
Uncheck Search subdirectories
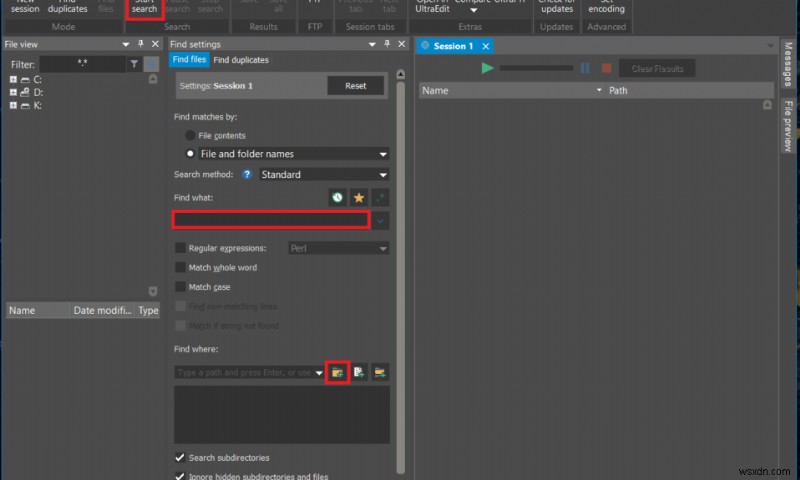click(x=180, y=458)
